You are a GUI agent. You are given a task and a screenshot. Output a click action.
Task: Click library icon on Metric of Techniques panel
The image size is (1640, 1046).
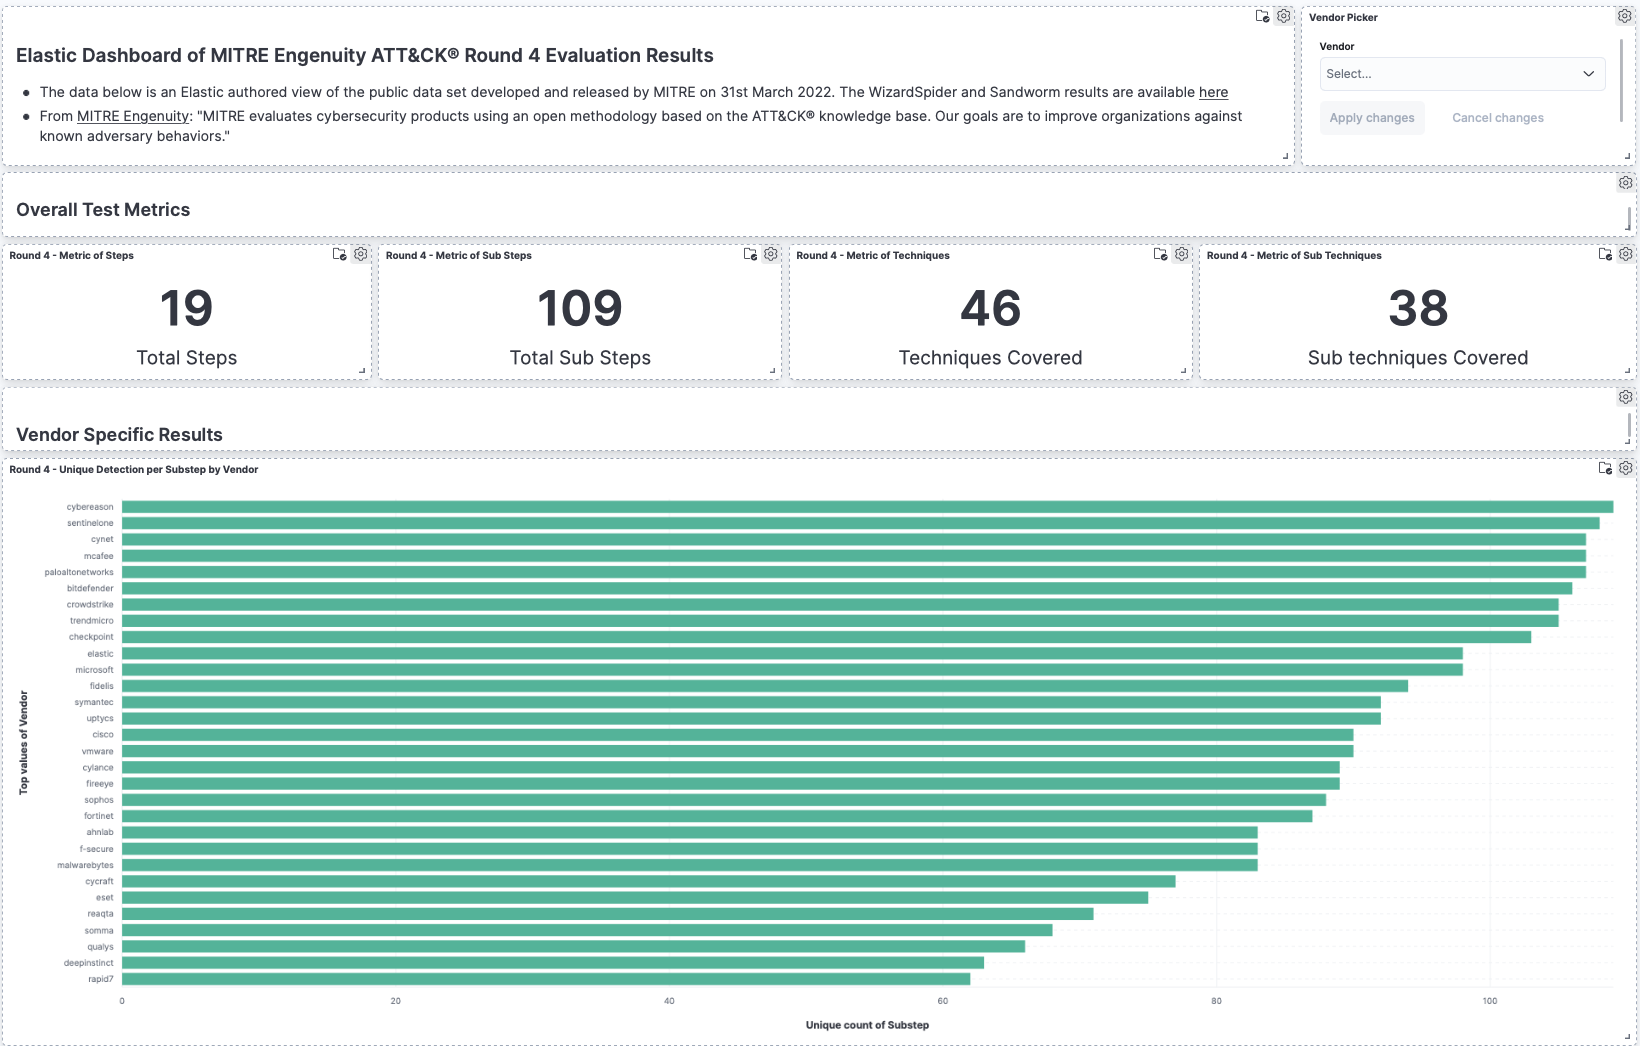[1160, 254]
